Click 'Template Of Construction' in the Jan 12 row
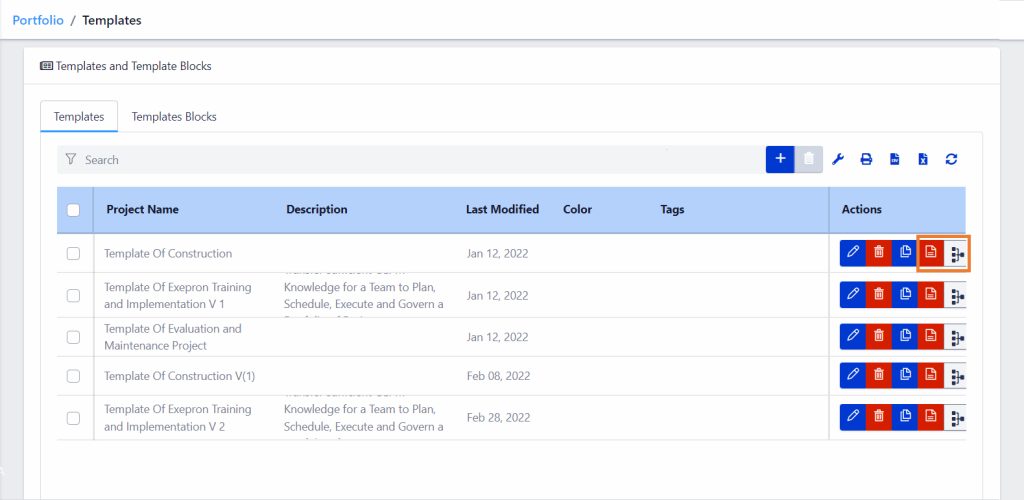Screen dimensions: 1024x500 click(x=168, y=253)
